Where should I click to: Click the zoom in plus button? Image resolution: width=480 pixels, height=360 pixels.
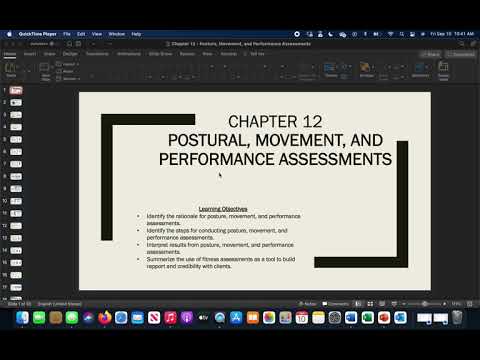tap(445, 304)
